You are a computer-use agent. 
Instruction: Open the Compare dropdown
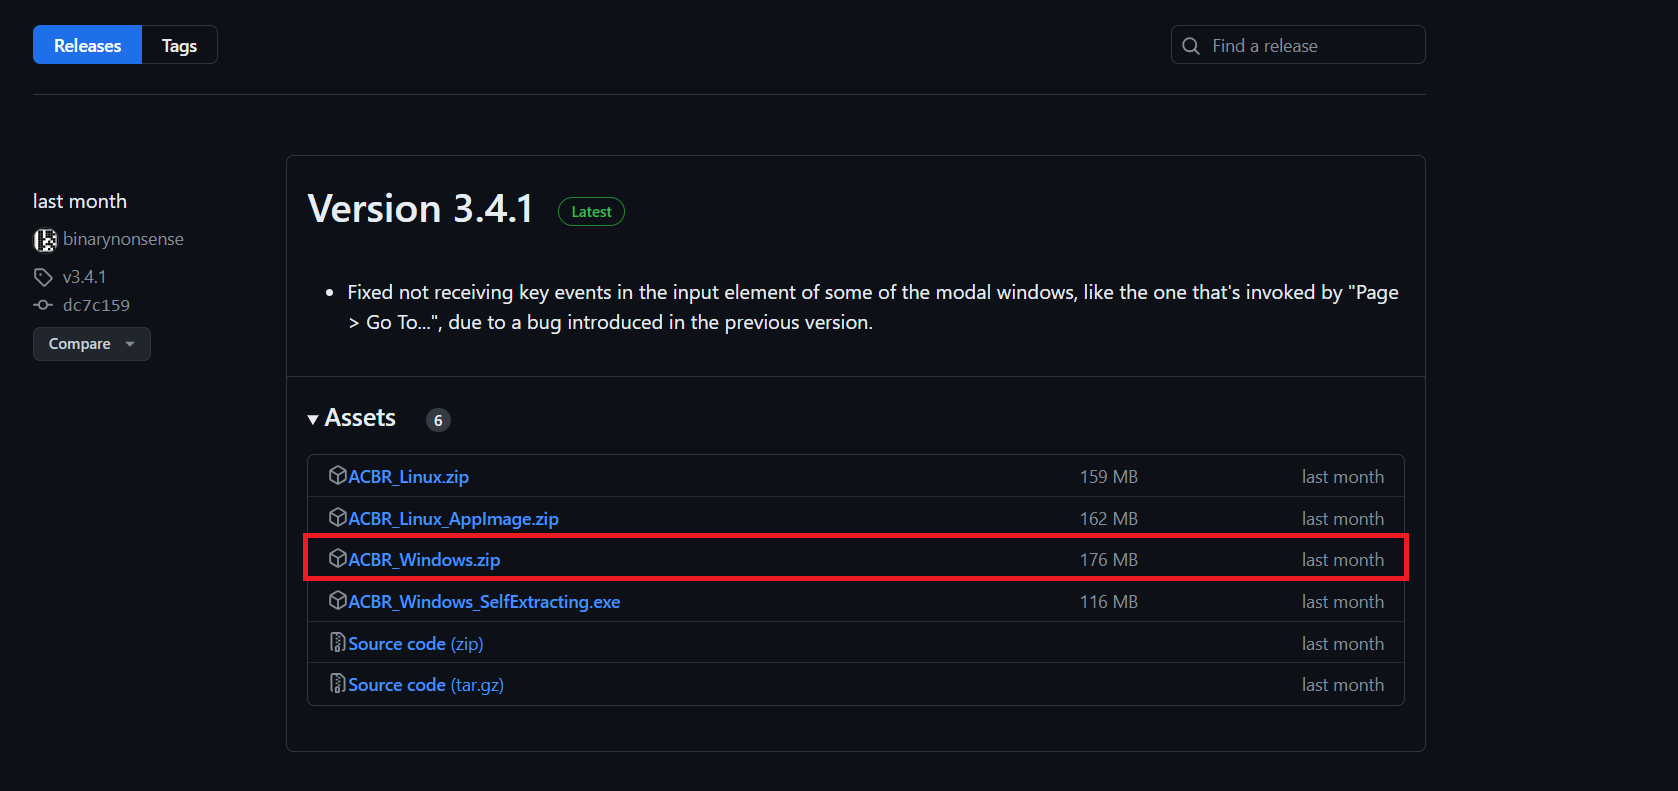tap(91, 344)
